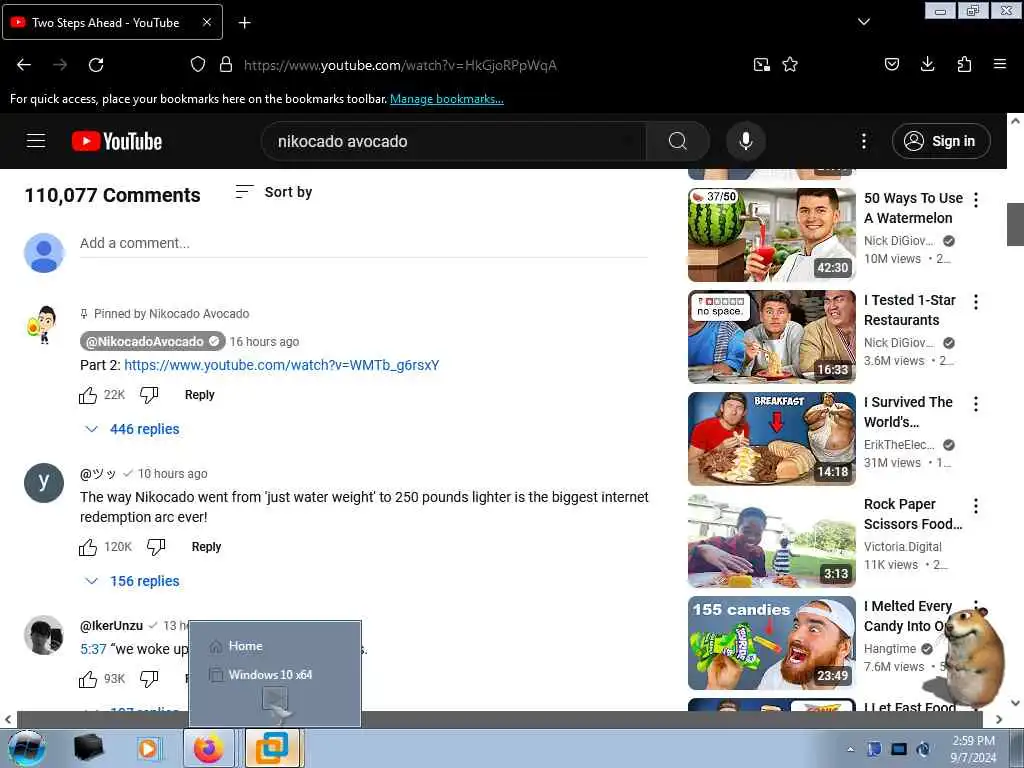The height and width of the screenshot is (768, 1024).
Task: Sign in to YouTube
Action: click(x=940, y=141)
